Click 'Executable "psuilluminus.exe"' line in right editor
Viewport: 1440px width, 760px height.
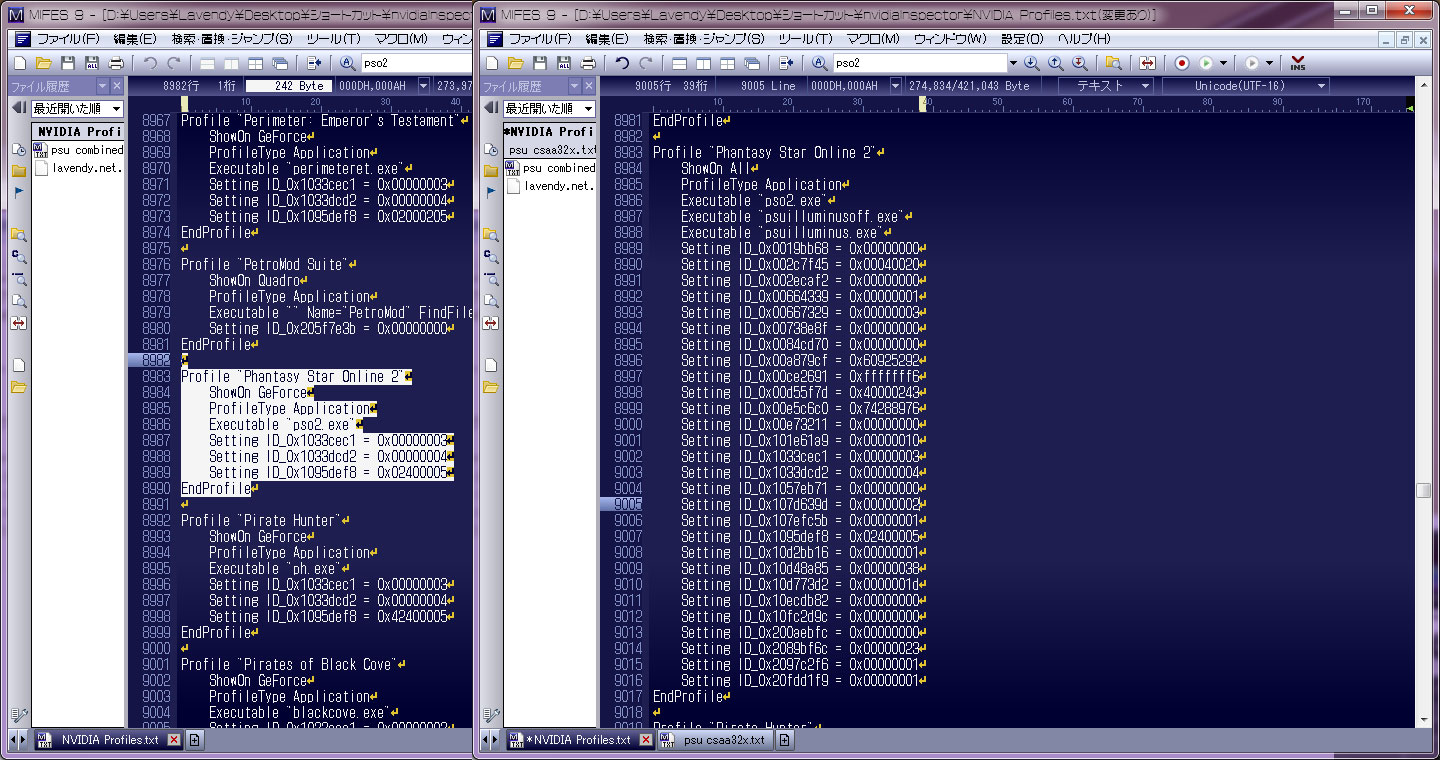pyautogui.click(x=784, y=233)
